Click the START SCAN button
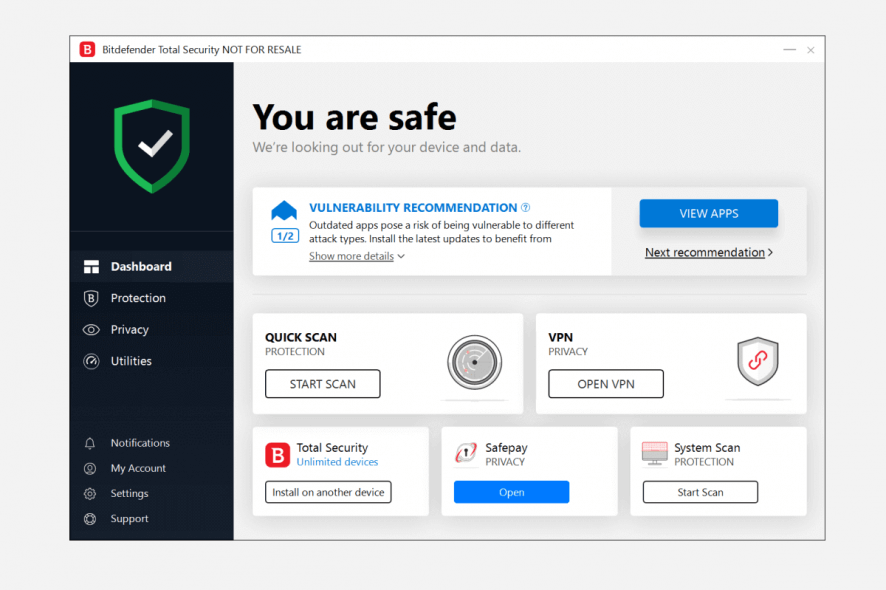886x590 pixels. point(323,384)
